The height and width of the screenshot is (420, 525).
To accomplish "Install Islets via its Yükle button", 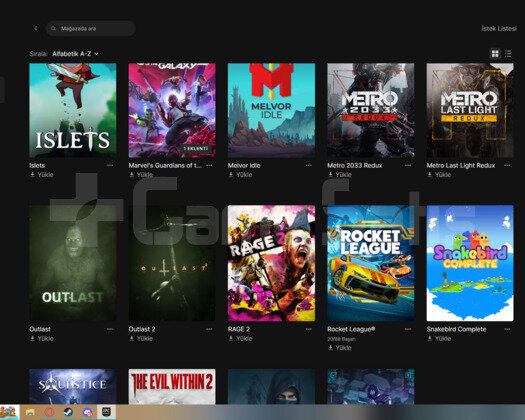I will (42, 175).
